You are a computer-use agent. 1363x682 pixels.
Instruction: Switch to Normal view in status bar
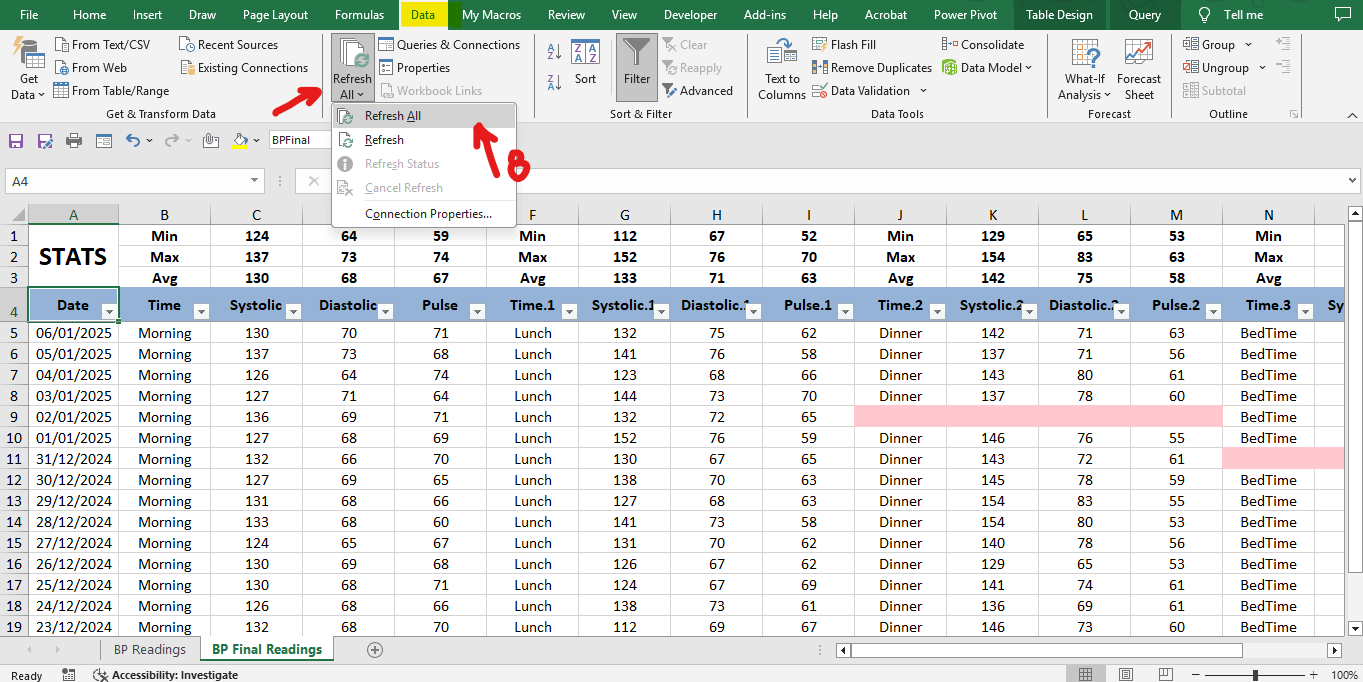tap(1086, 675)
